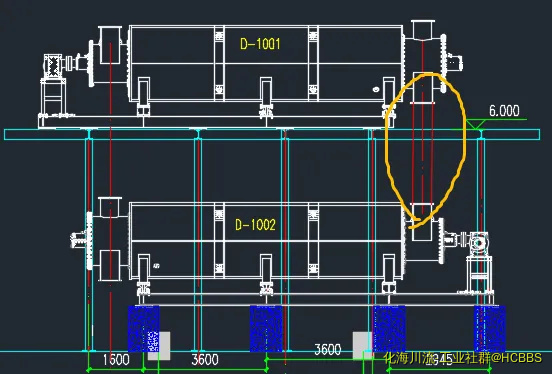Select the right gray rectangle beside the foundation

click(x=363, y=345)
